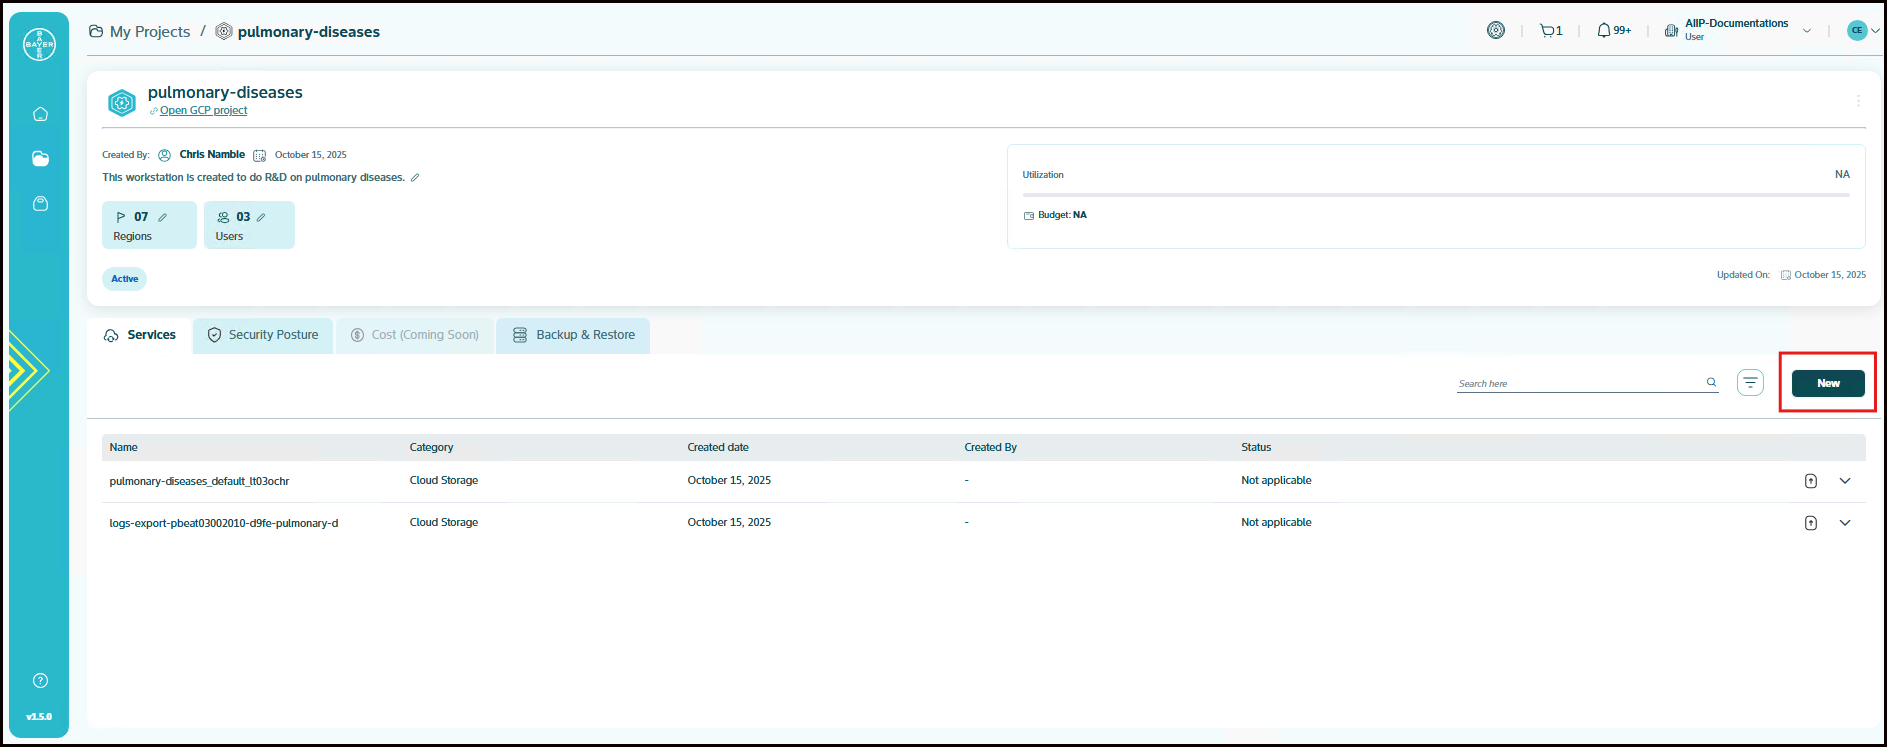Click the help question mark icon
The image size is (1887, 747).
[x=40, y=681]
